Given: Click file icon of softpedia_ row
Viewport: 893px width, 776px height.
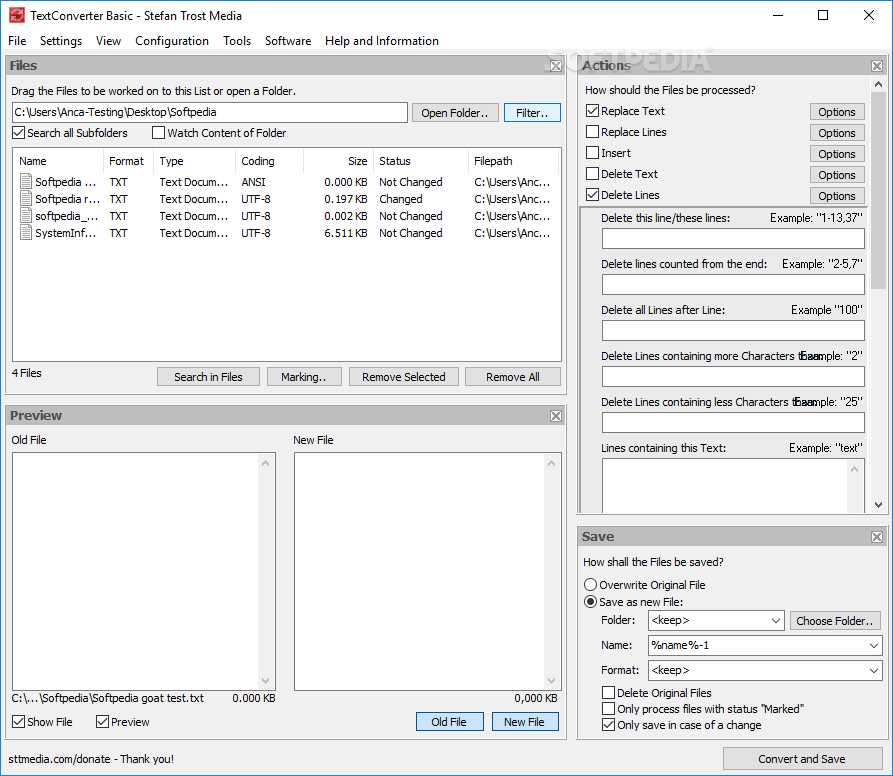Looking at the screenshot, I should point(26,216).
